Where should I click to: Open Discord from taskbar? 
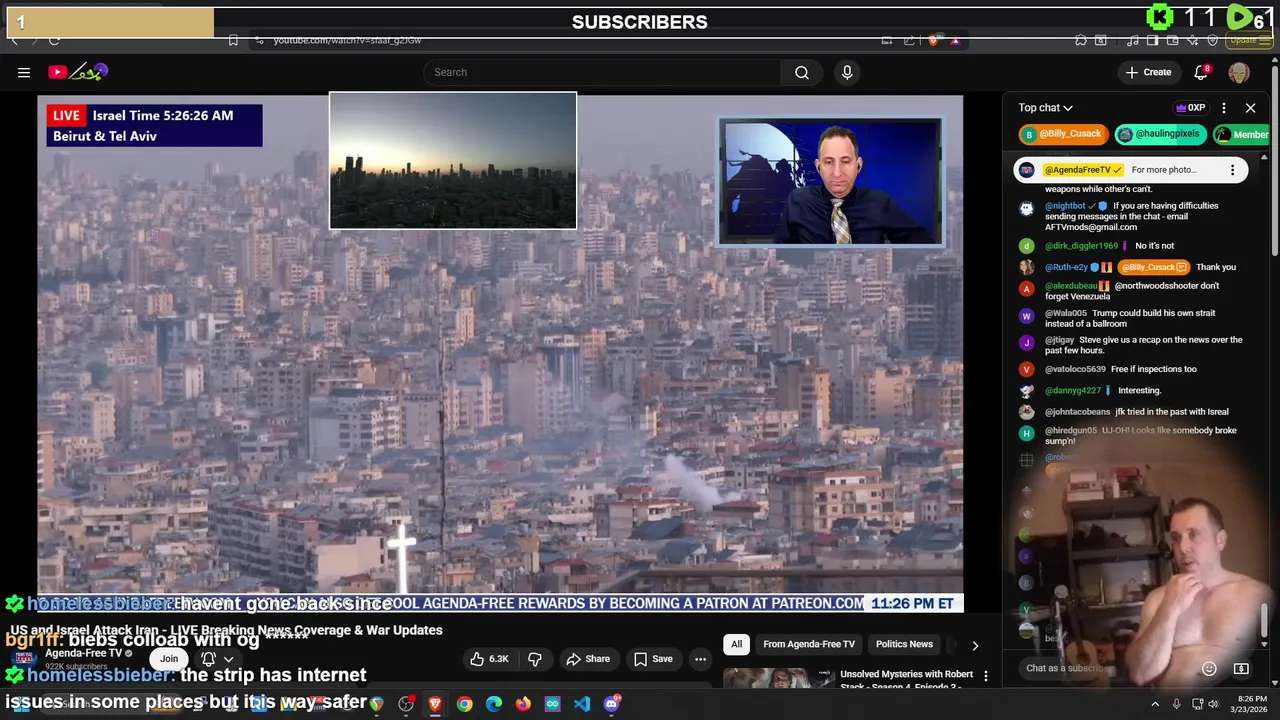pyautogui.click(x=612, y=704)
